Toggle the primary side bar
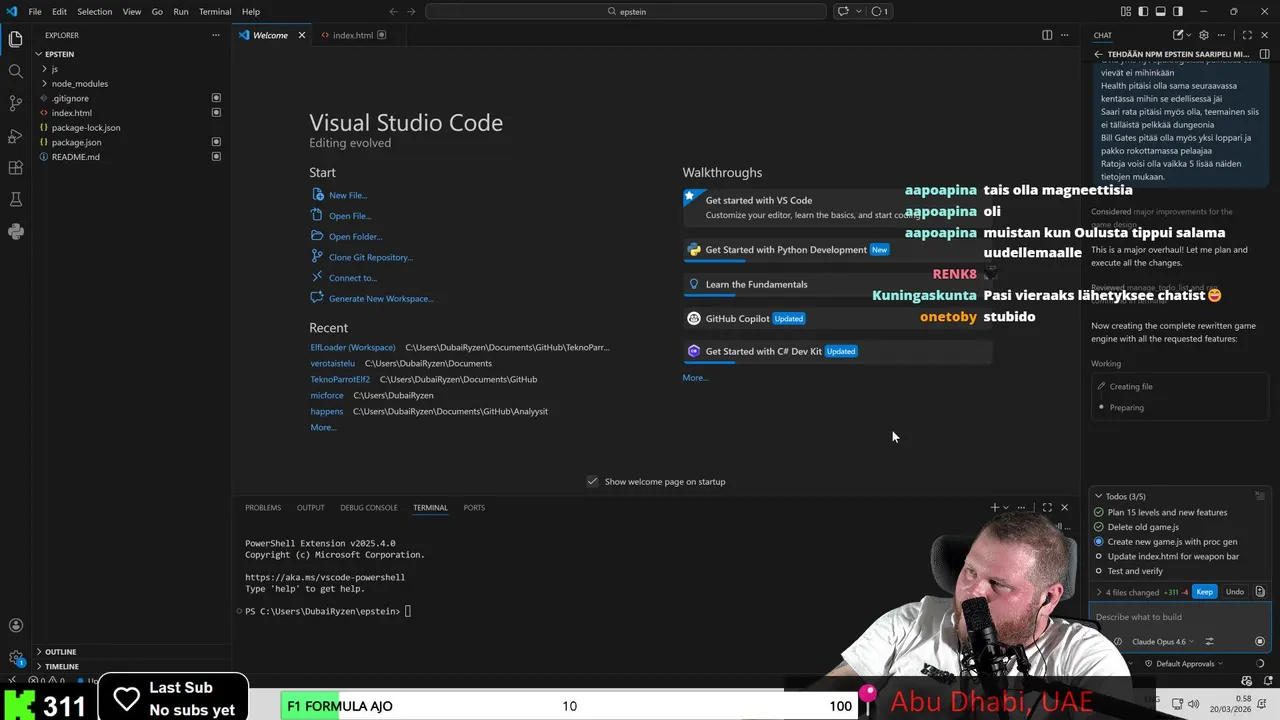 pos(1144,12)
